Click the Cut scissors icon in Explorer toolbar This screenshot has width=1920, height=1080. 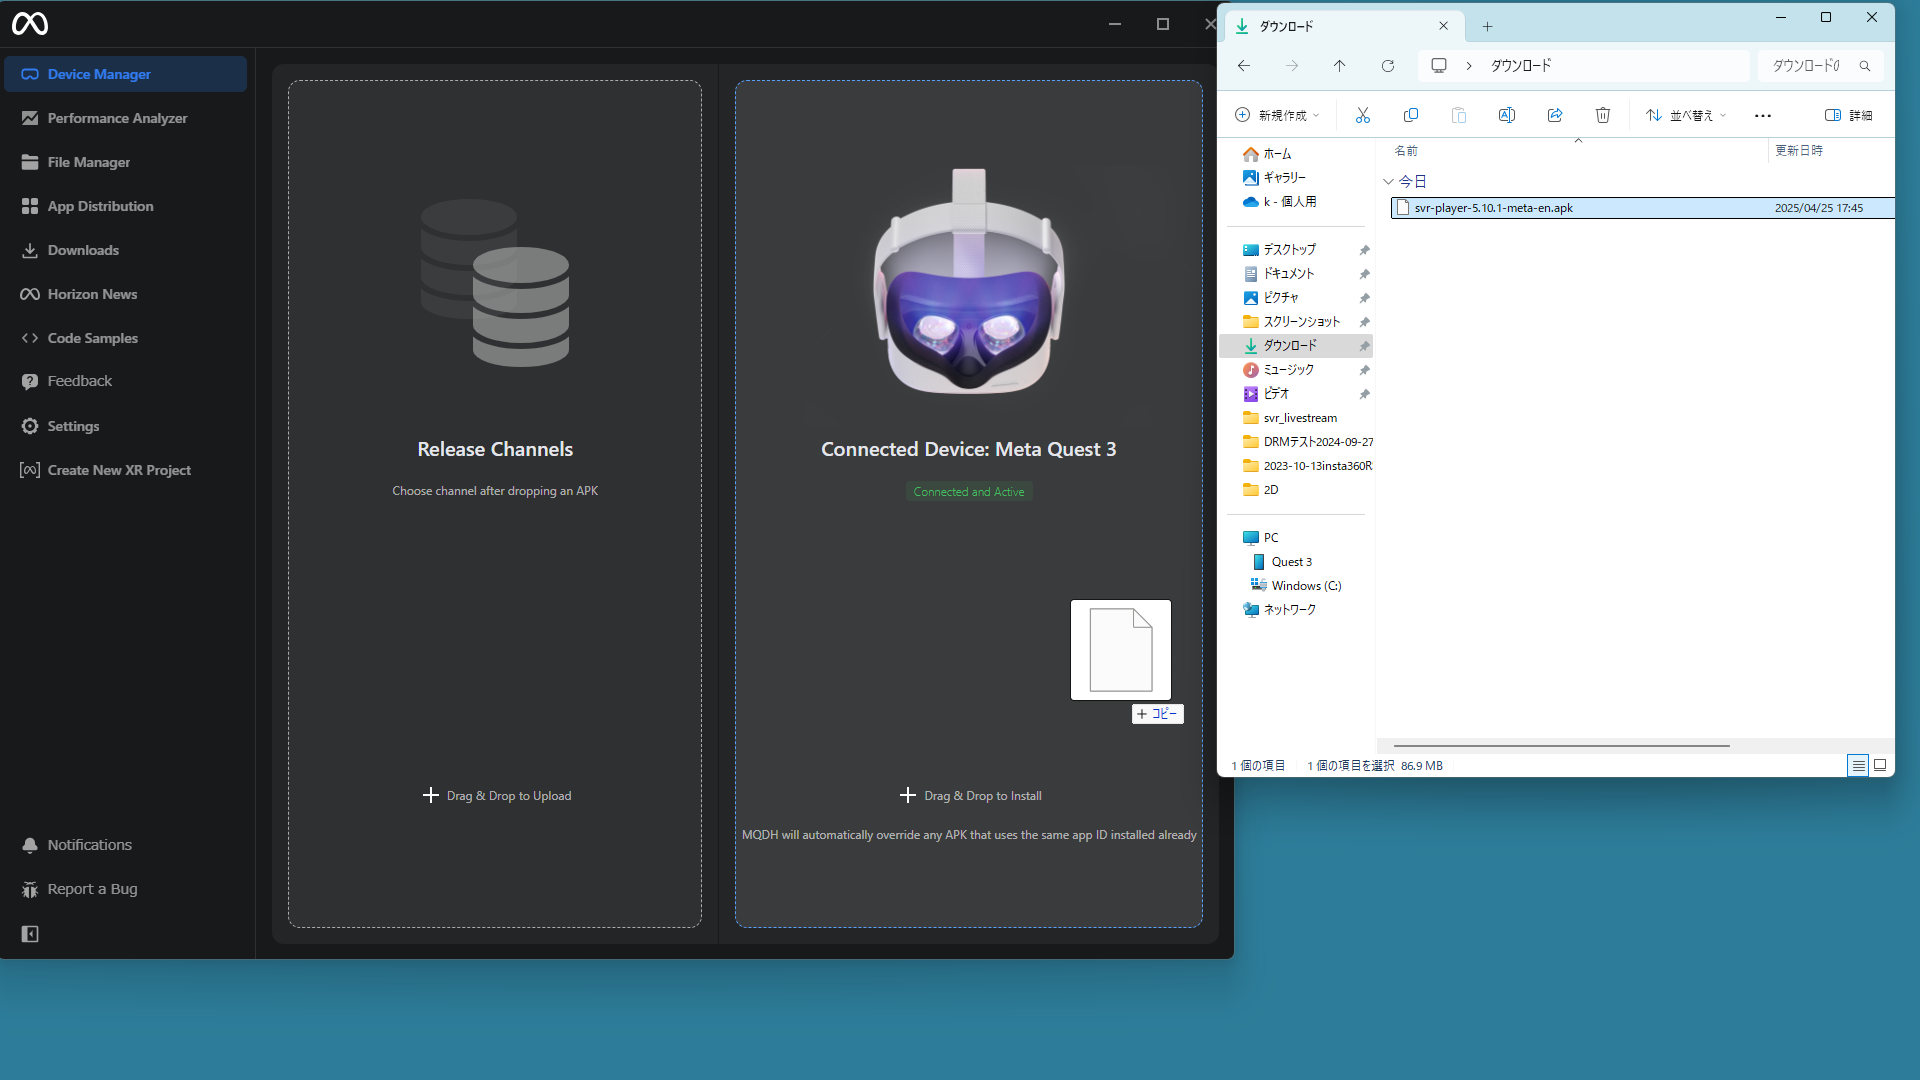pos(1363,116)
